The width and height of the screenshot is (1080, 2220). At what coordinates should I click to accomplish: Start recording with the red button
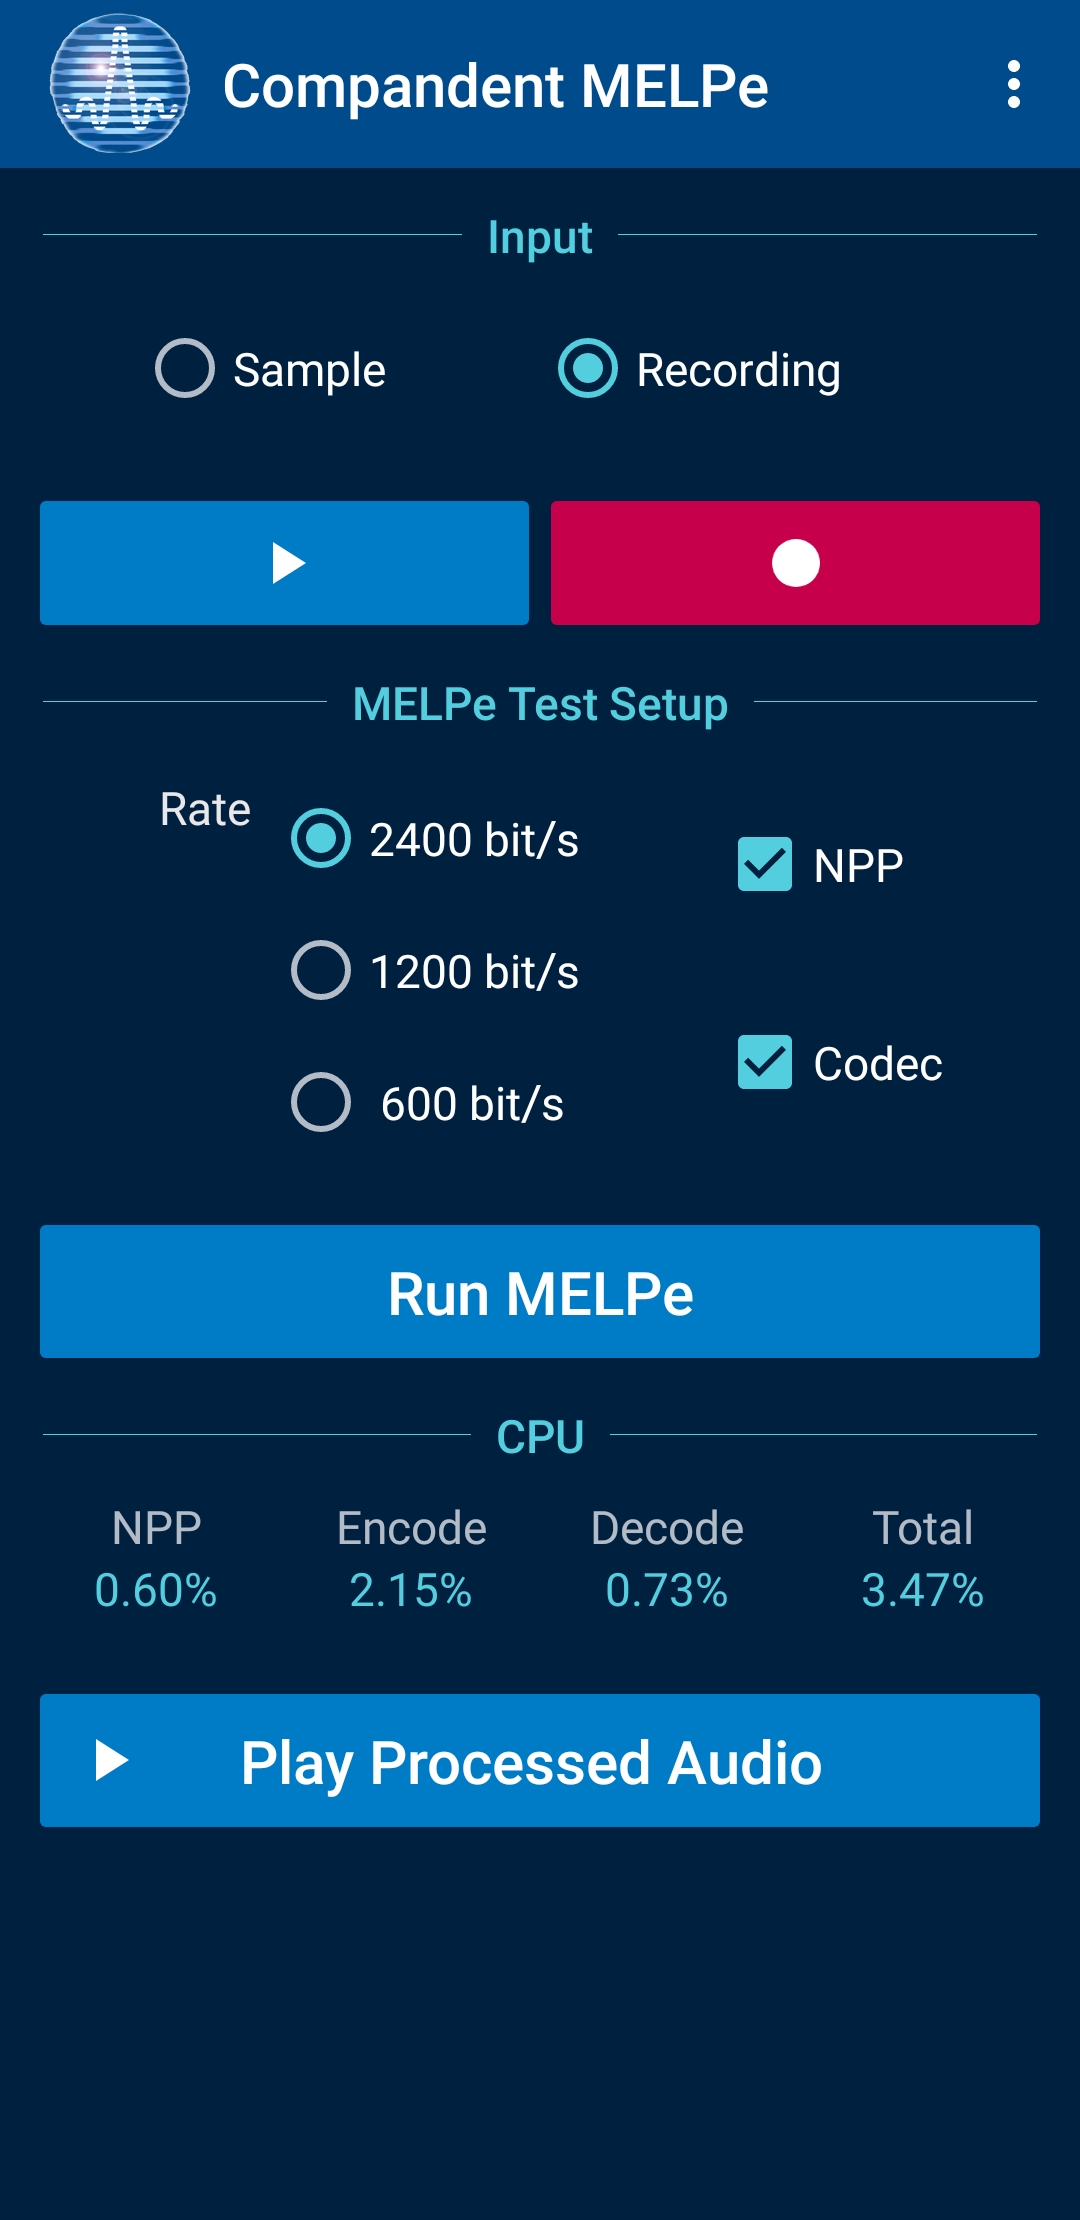point(795,563)
